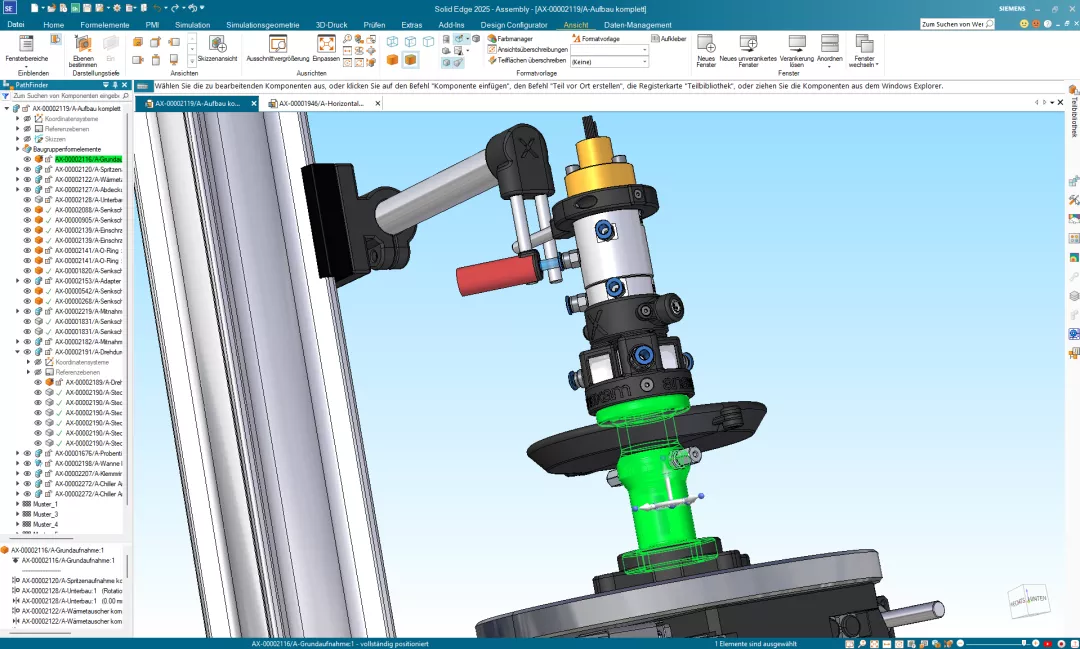Expand AX-00002219/A-Mitnahme node
This screenshot has height=649, width=1080.
18,311
